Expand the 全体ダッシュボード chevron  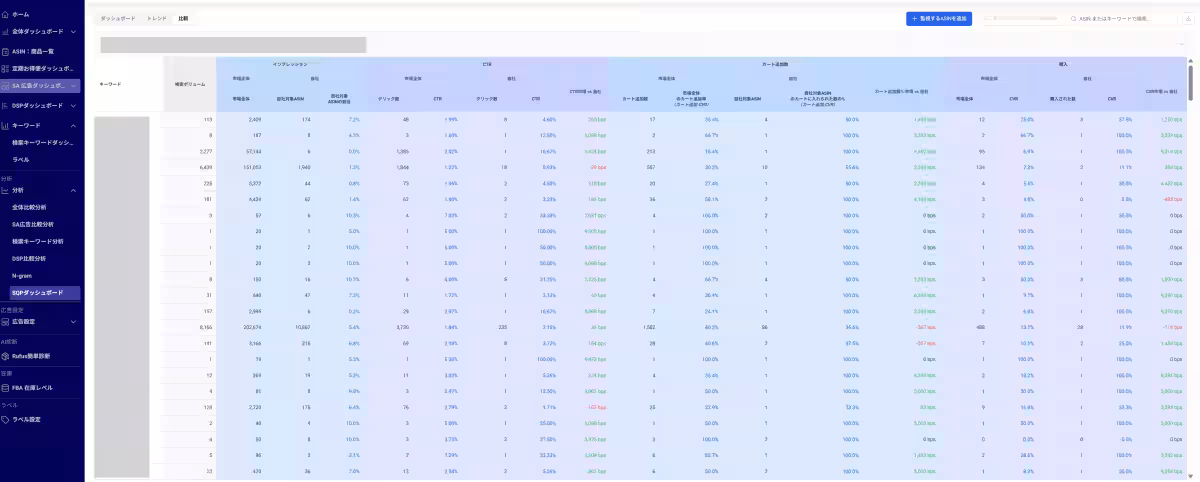coord(74,32)
